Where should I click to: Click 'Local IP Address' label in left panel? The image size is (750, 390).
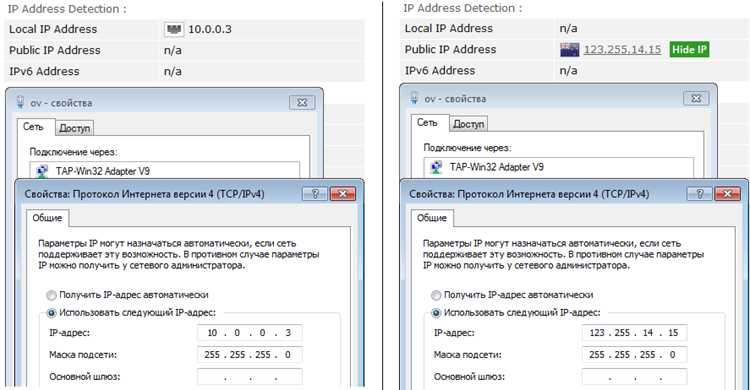[53, 29]
